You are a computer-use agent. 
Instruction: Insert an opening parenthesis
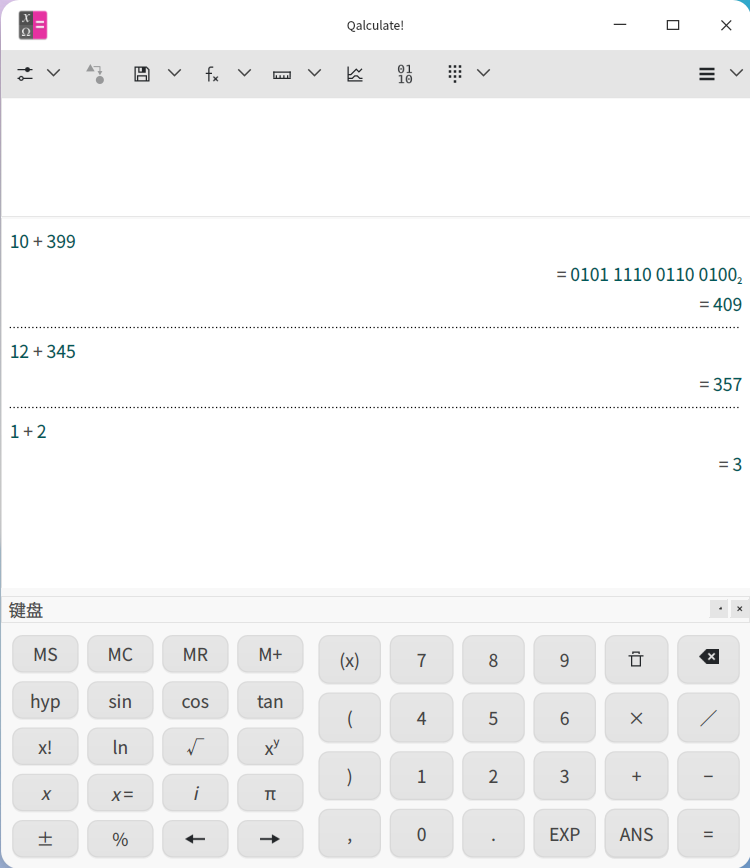click(x=349, y=718)
